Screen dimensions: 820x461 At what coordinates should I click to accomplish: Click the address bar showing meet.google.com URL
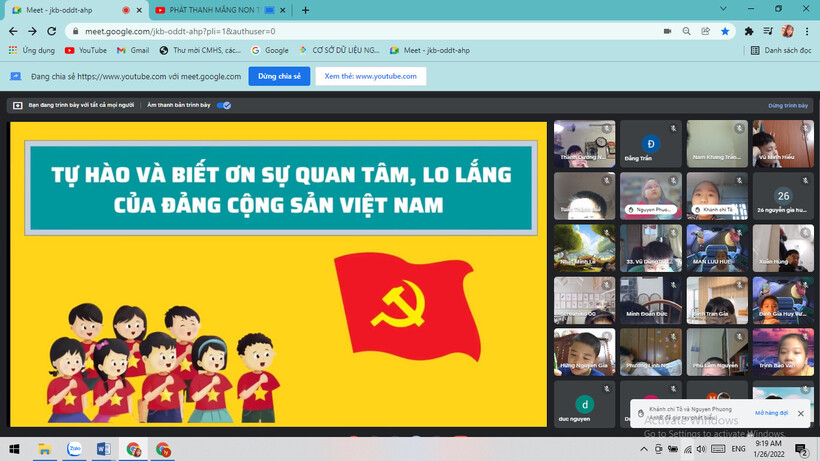350,31
